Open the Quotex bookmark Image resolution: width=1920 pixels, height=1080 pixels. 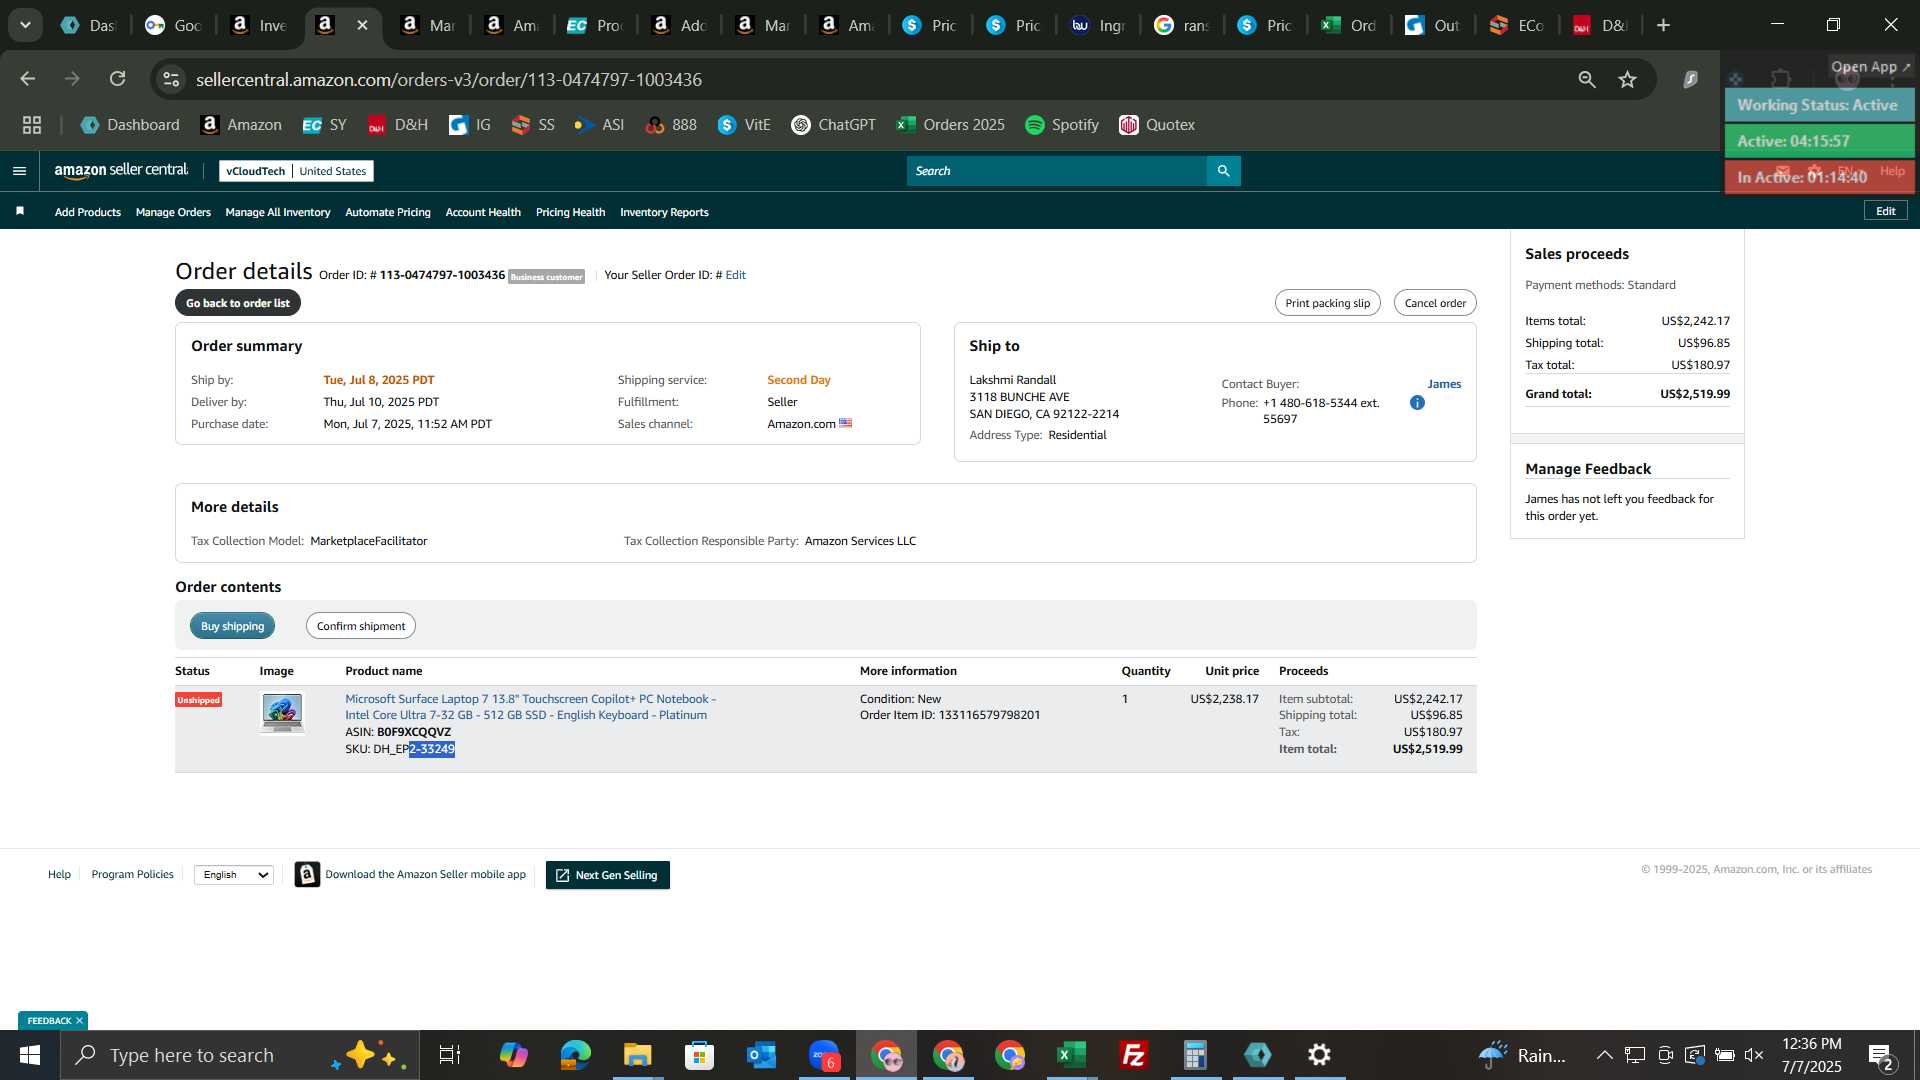coord(1157,125)
